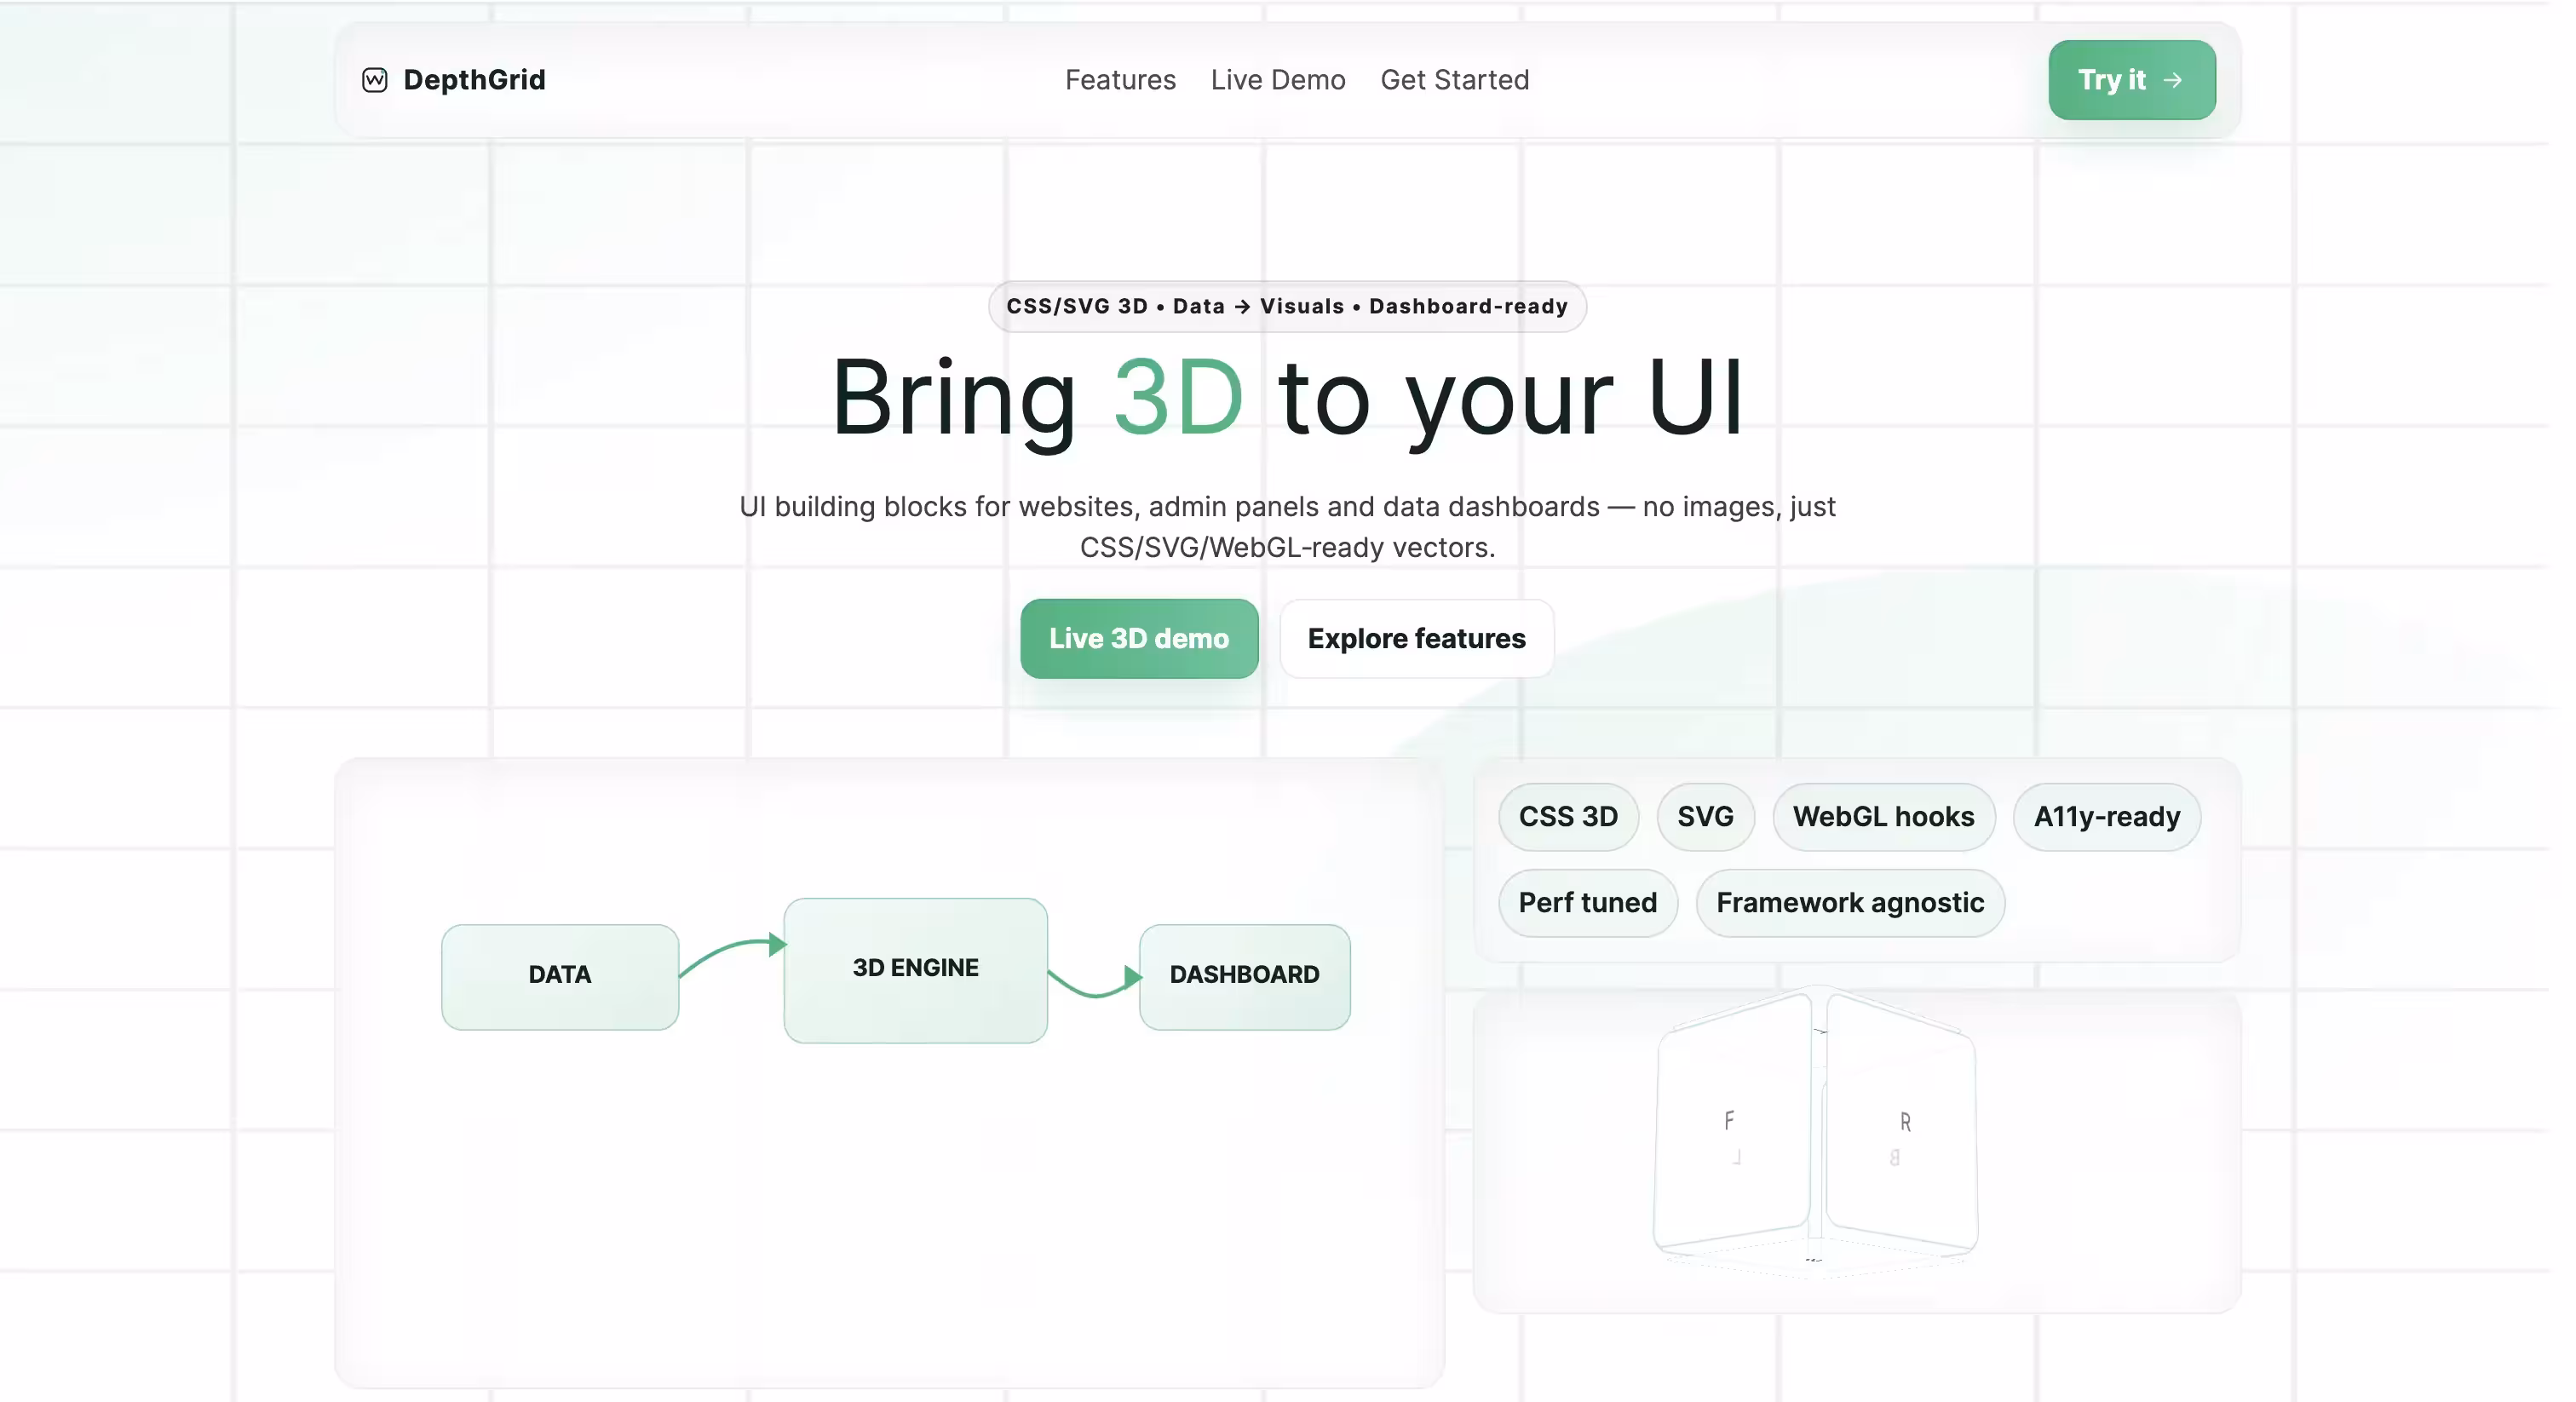
Task: Select the CSS 3D chip
Action: [1568, 816]
